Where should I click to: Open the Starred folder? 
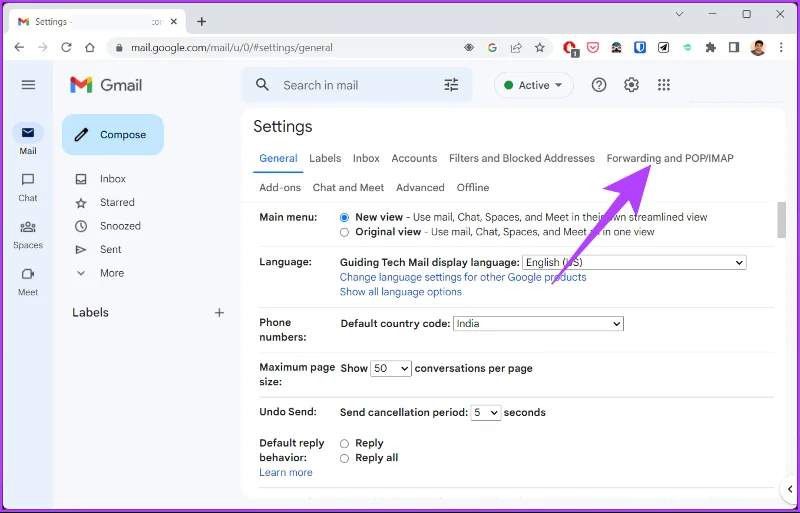pos(117,202)
